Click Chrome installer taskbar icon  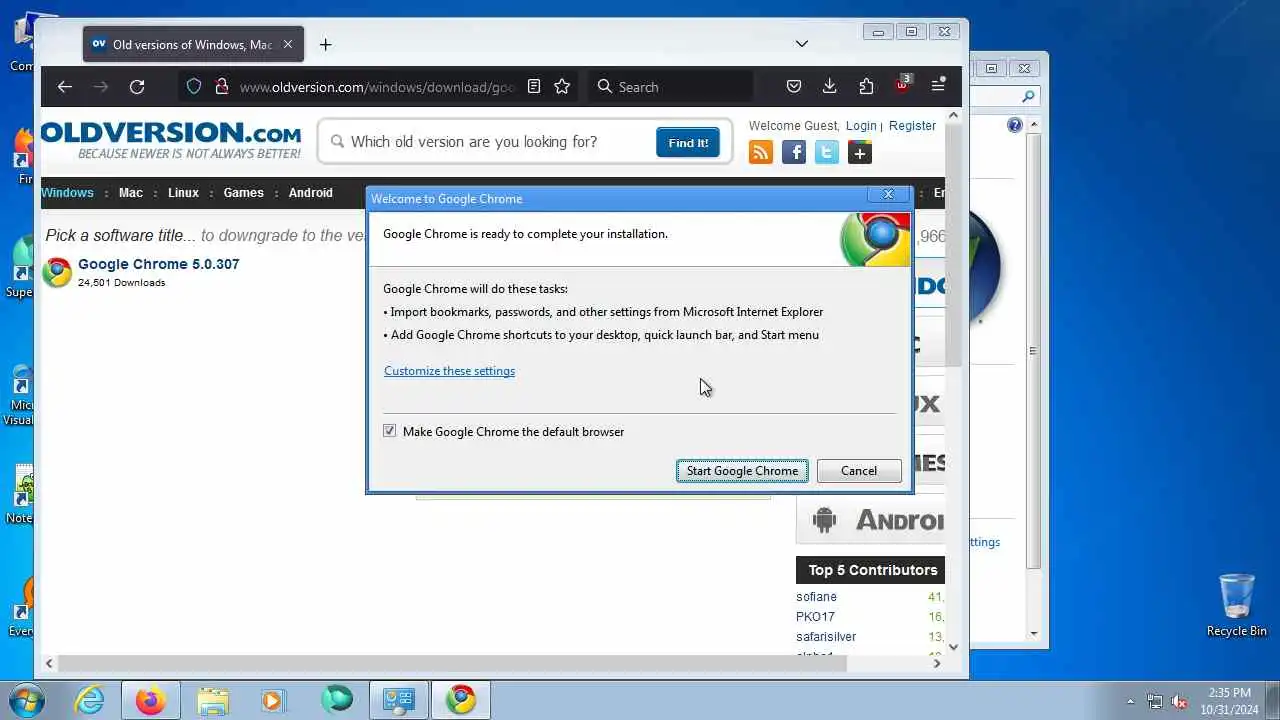(461, 700)
